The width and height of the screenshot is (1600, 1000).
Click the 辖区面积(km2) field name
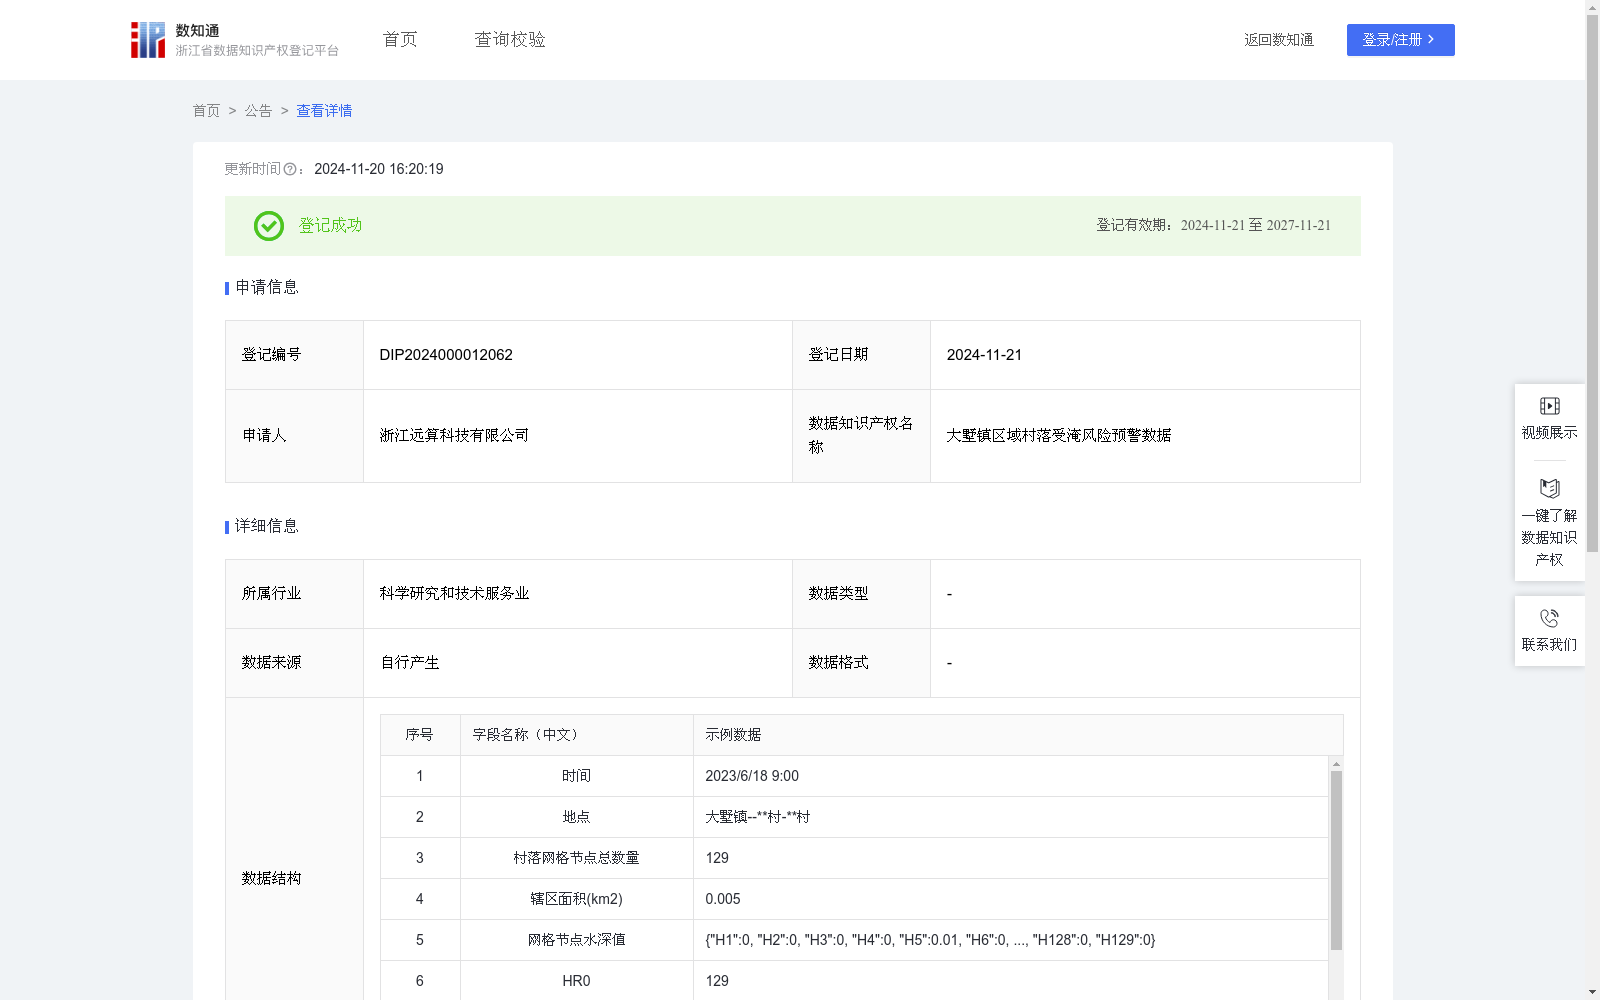tap(576, 899)
